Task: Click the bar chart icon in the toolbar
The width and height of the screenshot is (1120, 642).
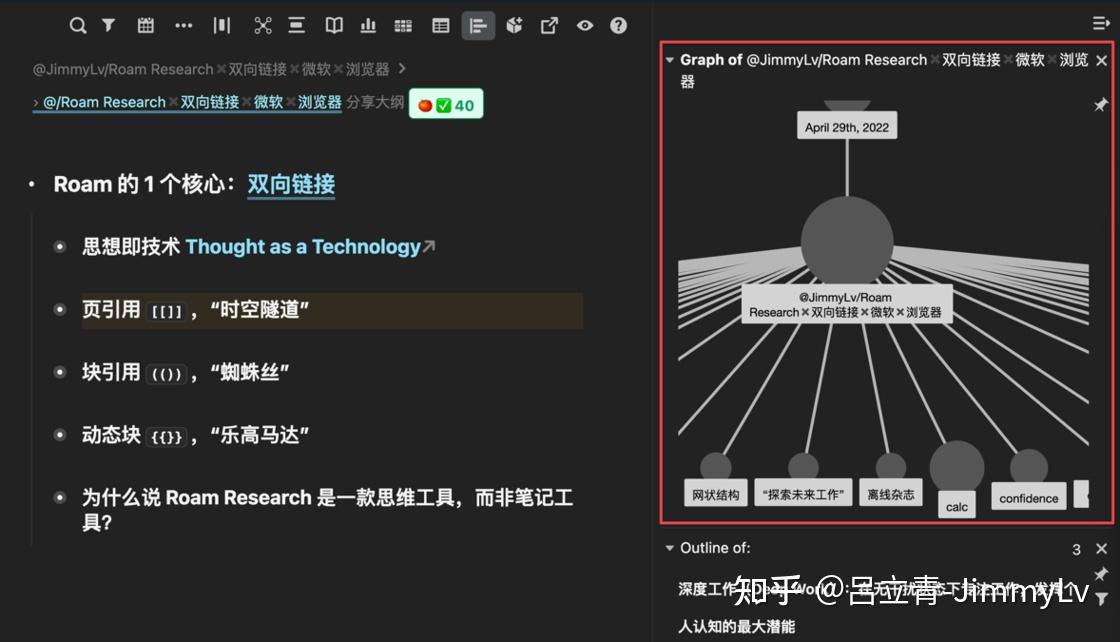Action: click(371, 25)
